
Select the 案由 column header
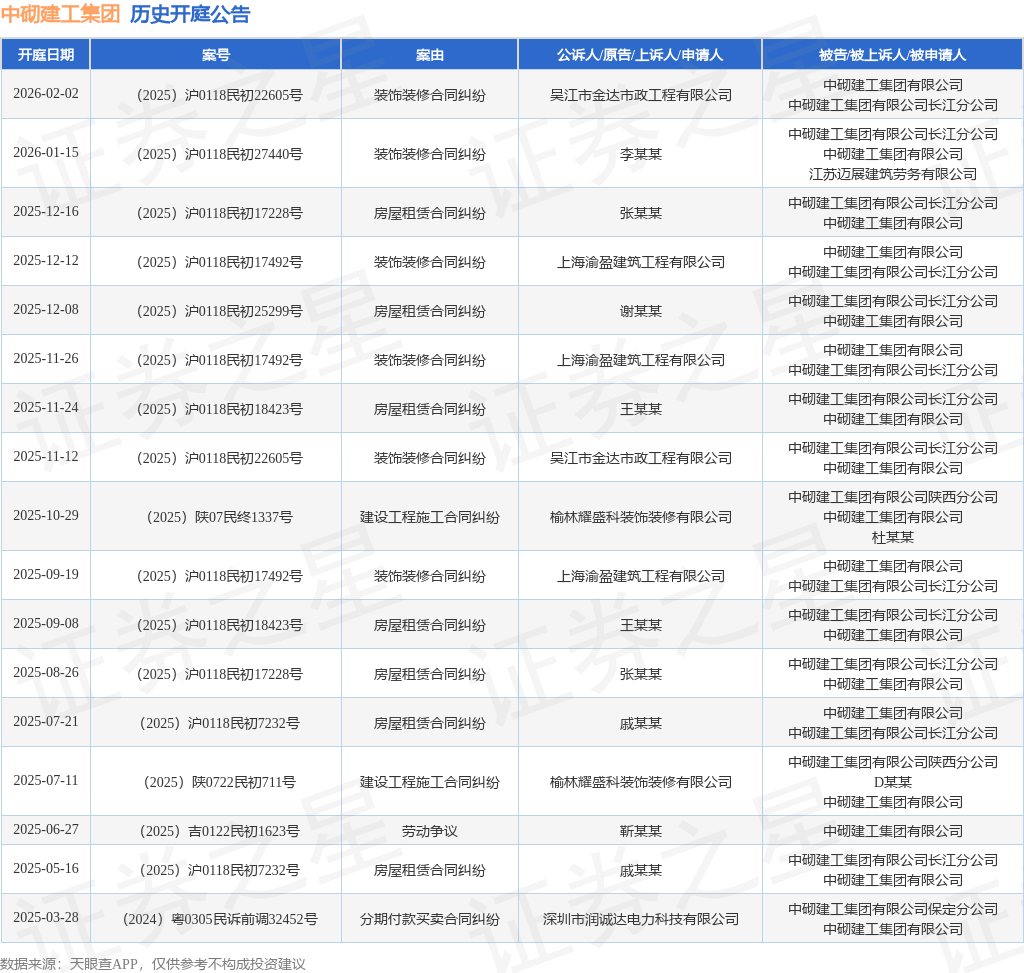pyautogui.click(x=430, y=55)
